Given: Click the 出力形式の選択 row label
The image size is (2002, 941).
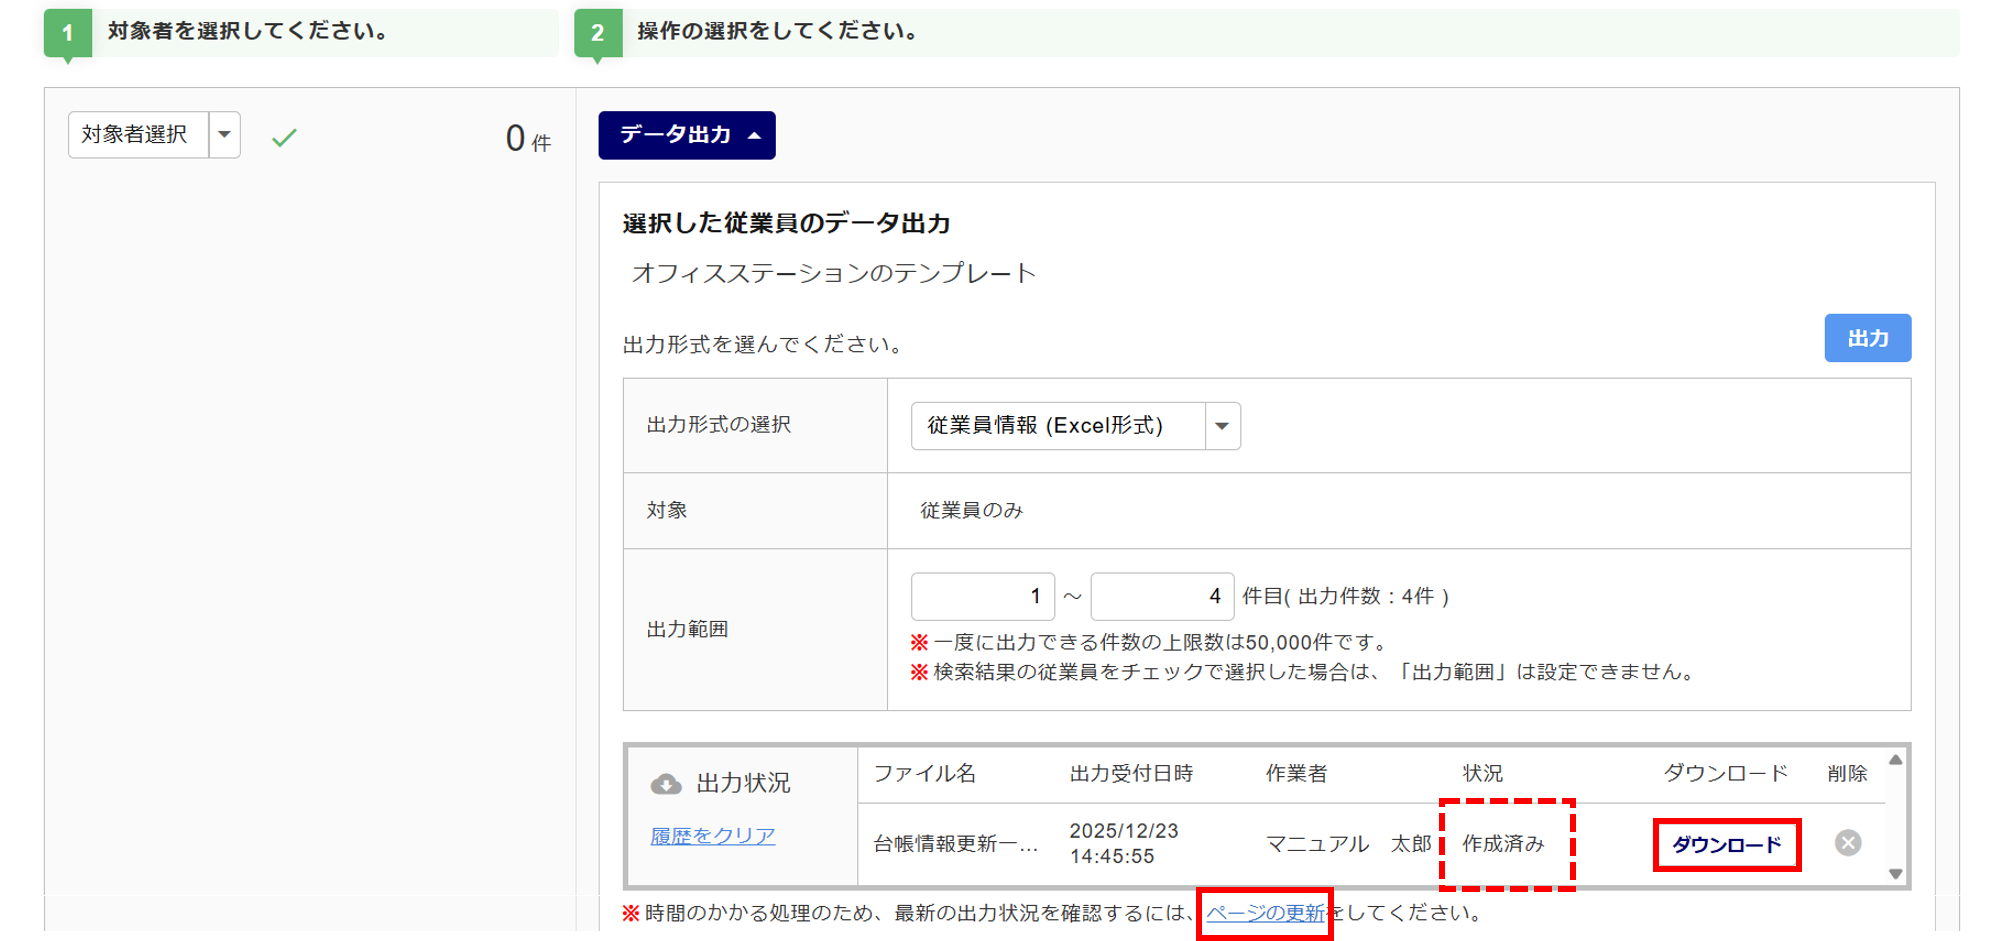Looking at the screenshot, I should pos(719,425).
